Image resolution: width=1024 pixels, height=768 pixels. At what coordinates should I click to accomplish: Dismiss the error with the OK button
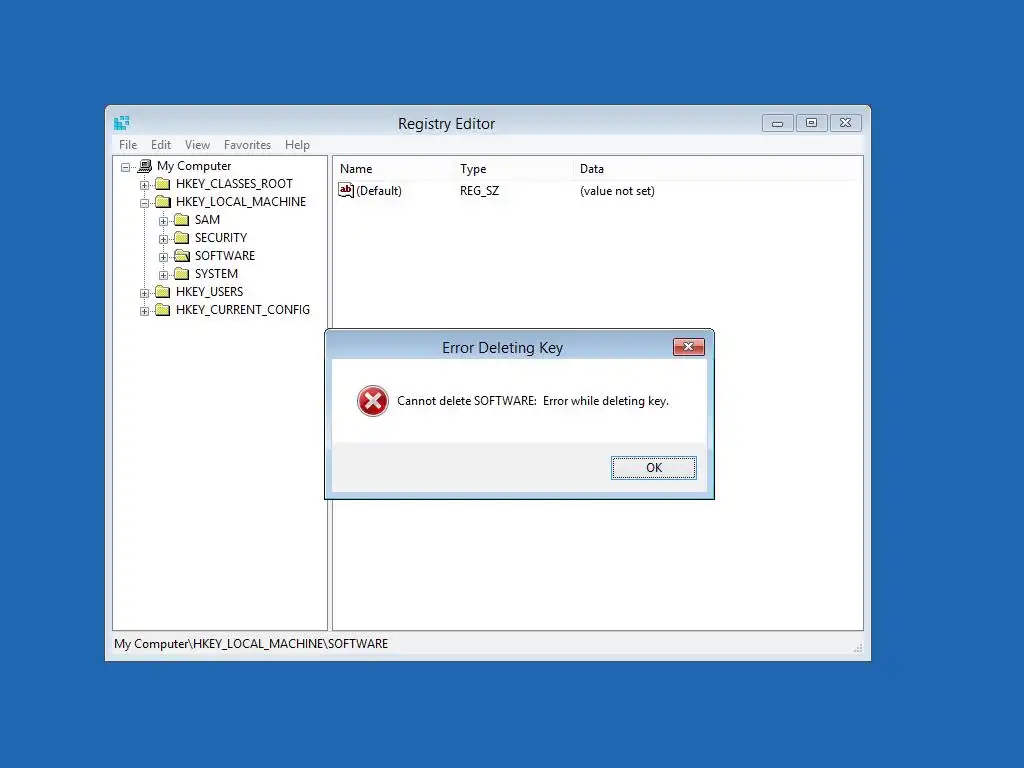coord(654,468)
